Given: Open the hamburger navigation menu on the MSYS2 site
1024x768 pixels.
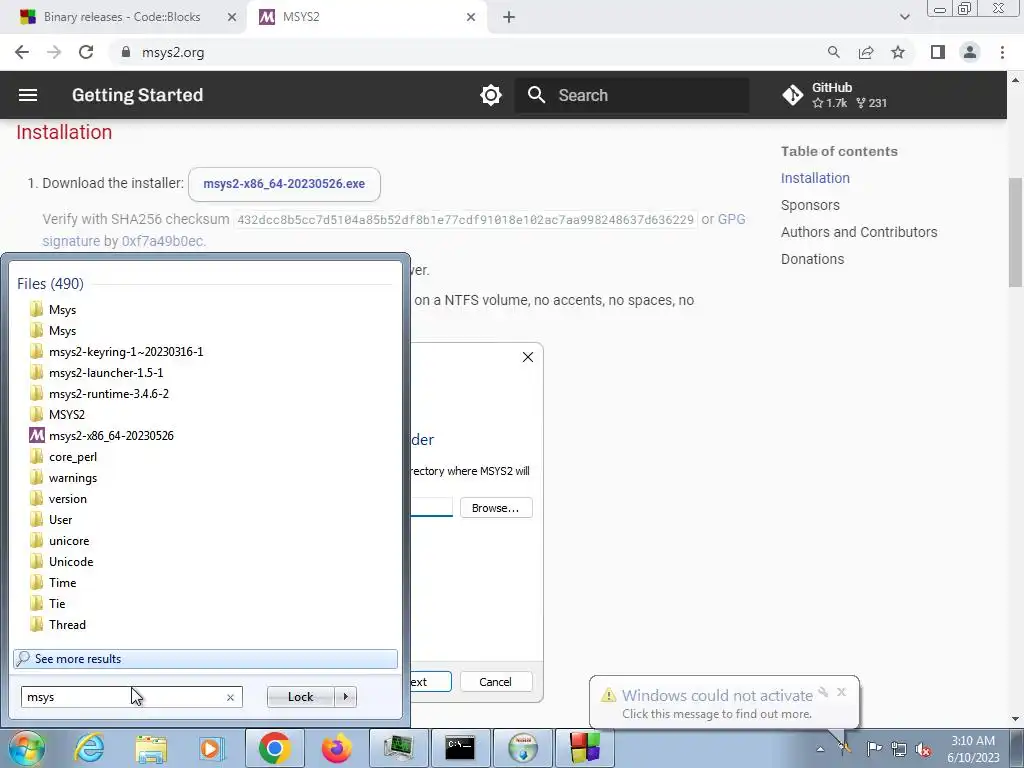Looking at the screenshot, I should [x=27, y=95].
